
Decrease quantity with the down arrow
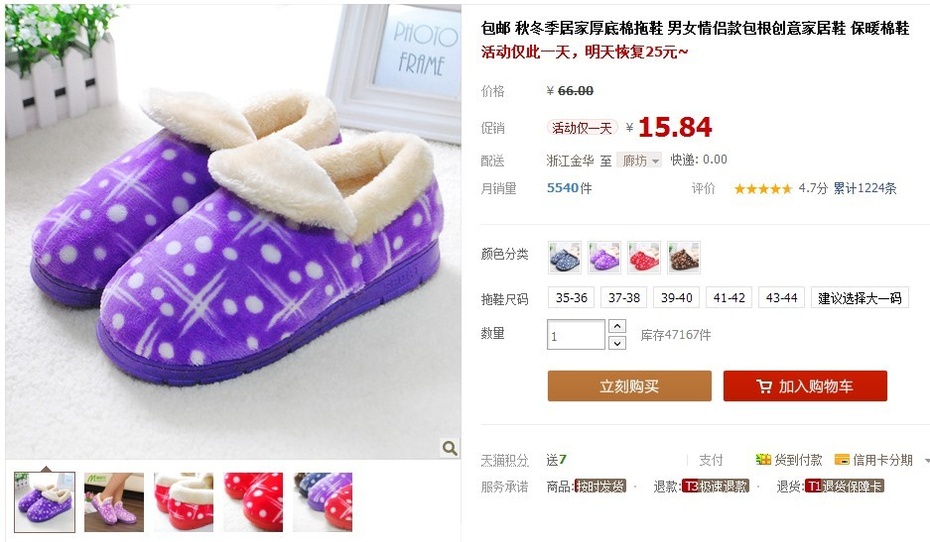pos(617,343)
